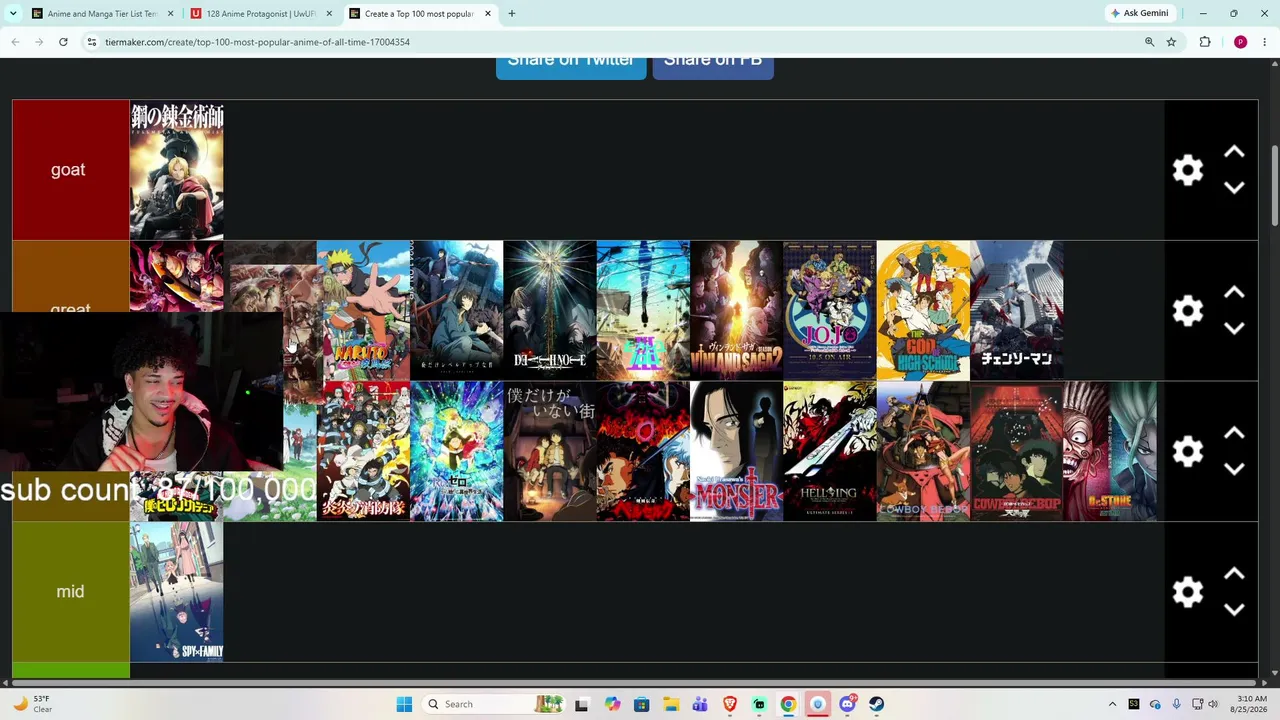Screen dimensions: 1280x720
Task: Click the Ask Gemini button
Action: pyautogui.click(x=1139, y=14)
